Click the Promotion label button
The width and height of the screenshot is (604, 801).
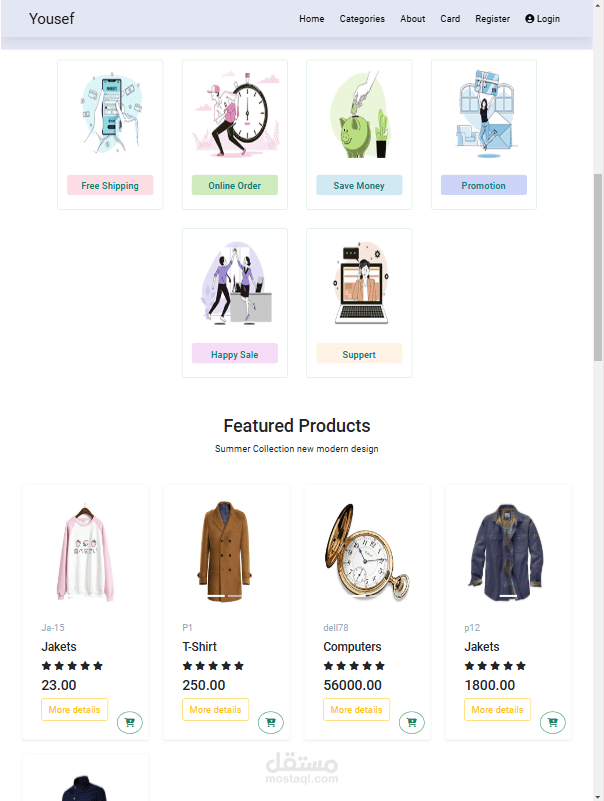tap(484, 185)
